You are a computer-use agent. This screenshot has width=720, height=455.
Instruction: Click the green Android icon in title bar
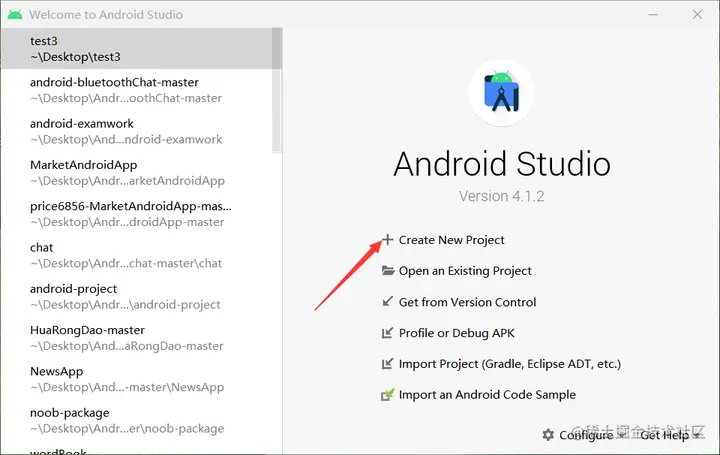tap(15, 15)
